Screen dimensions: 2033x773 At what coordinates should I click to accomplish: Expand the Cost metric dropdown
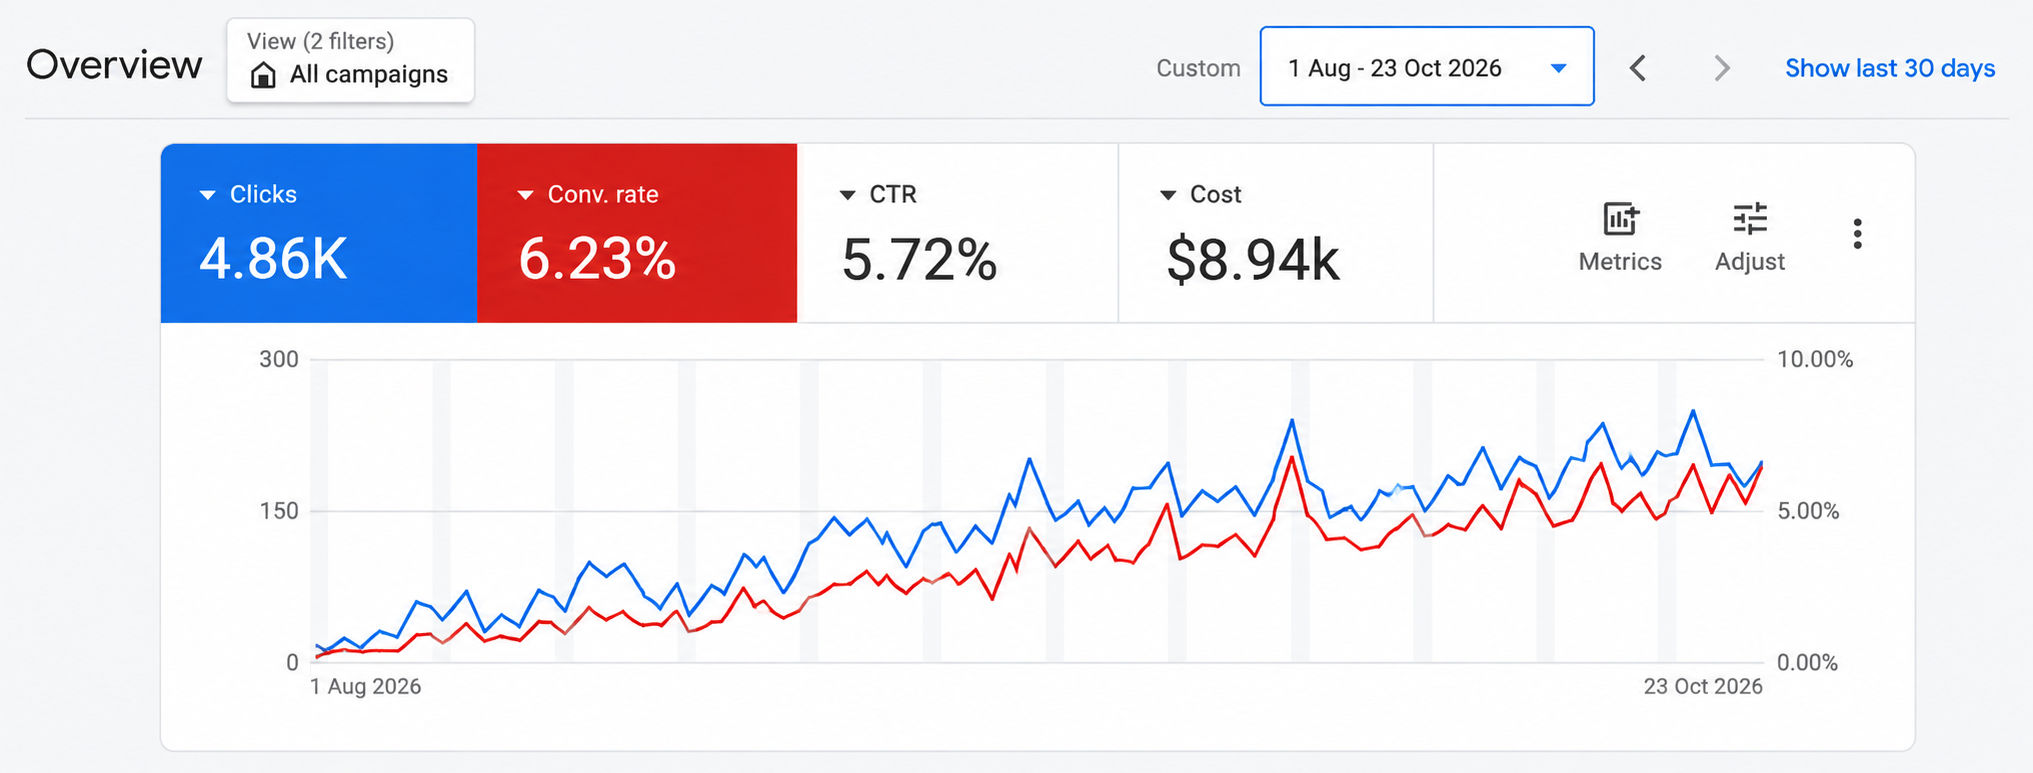pyautogui.click(x=1167, y=195)
